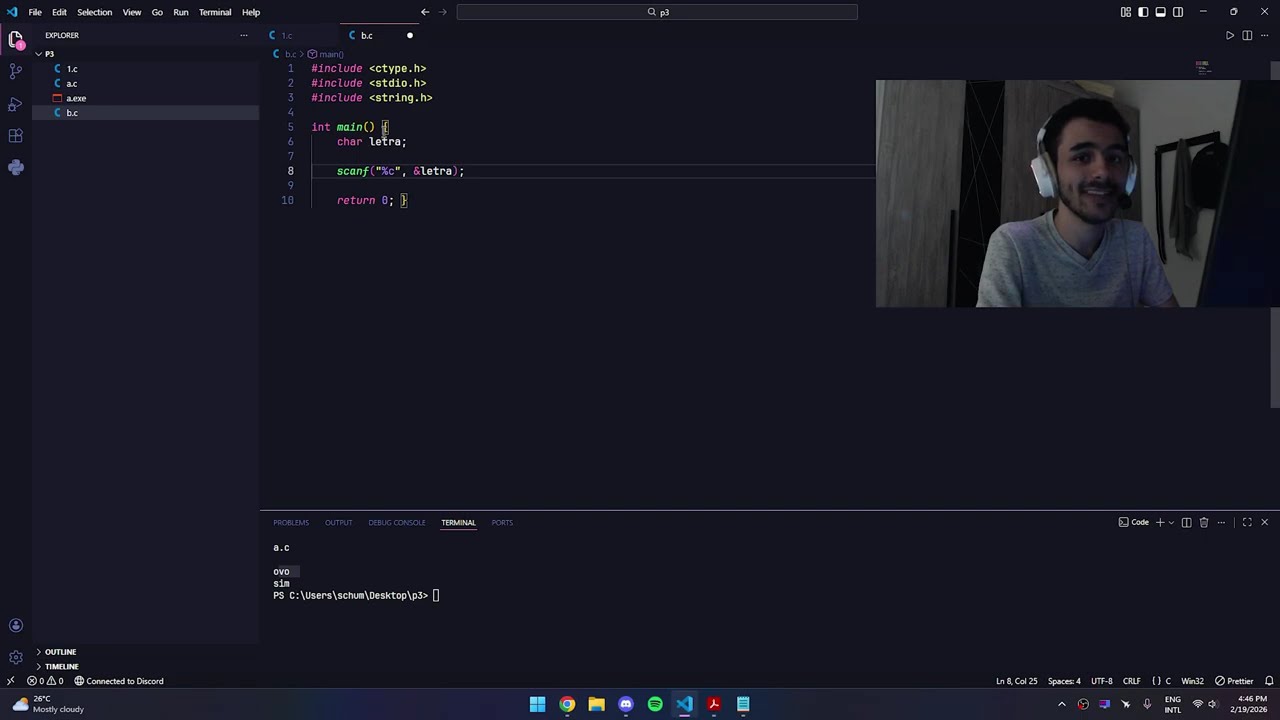Maximize the panel size
The height and width of the screenshot is (720, 1280).
point(1247,522)
